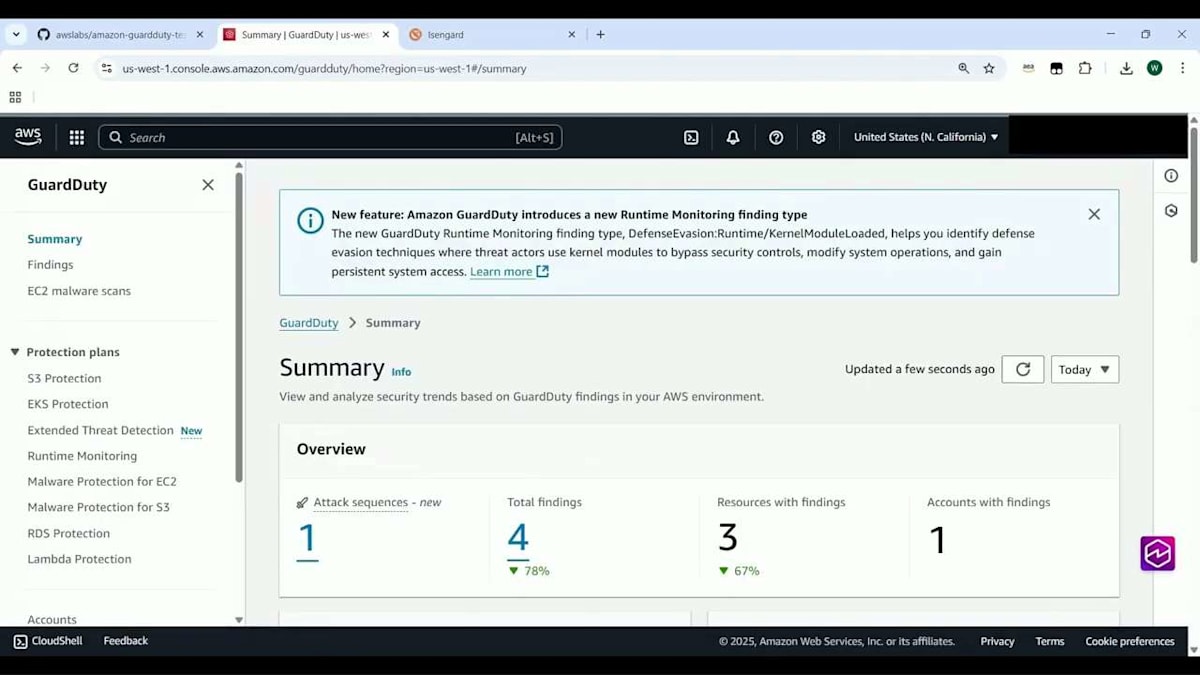Open the notifications bell
The width and height of the screenshot is (1200, 675).
click(733, 137)
